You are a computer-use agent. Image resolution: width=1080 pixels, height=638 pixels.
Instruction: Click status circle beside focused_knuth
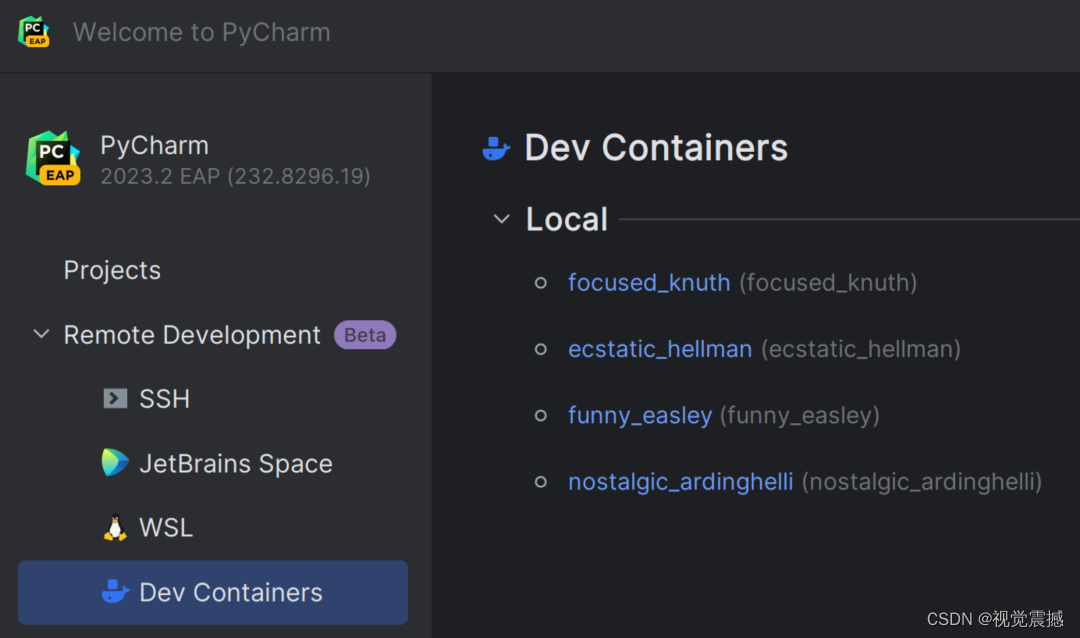[x=541, y=283]
